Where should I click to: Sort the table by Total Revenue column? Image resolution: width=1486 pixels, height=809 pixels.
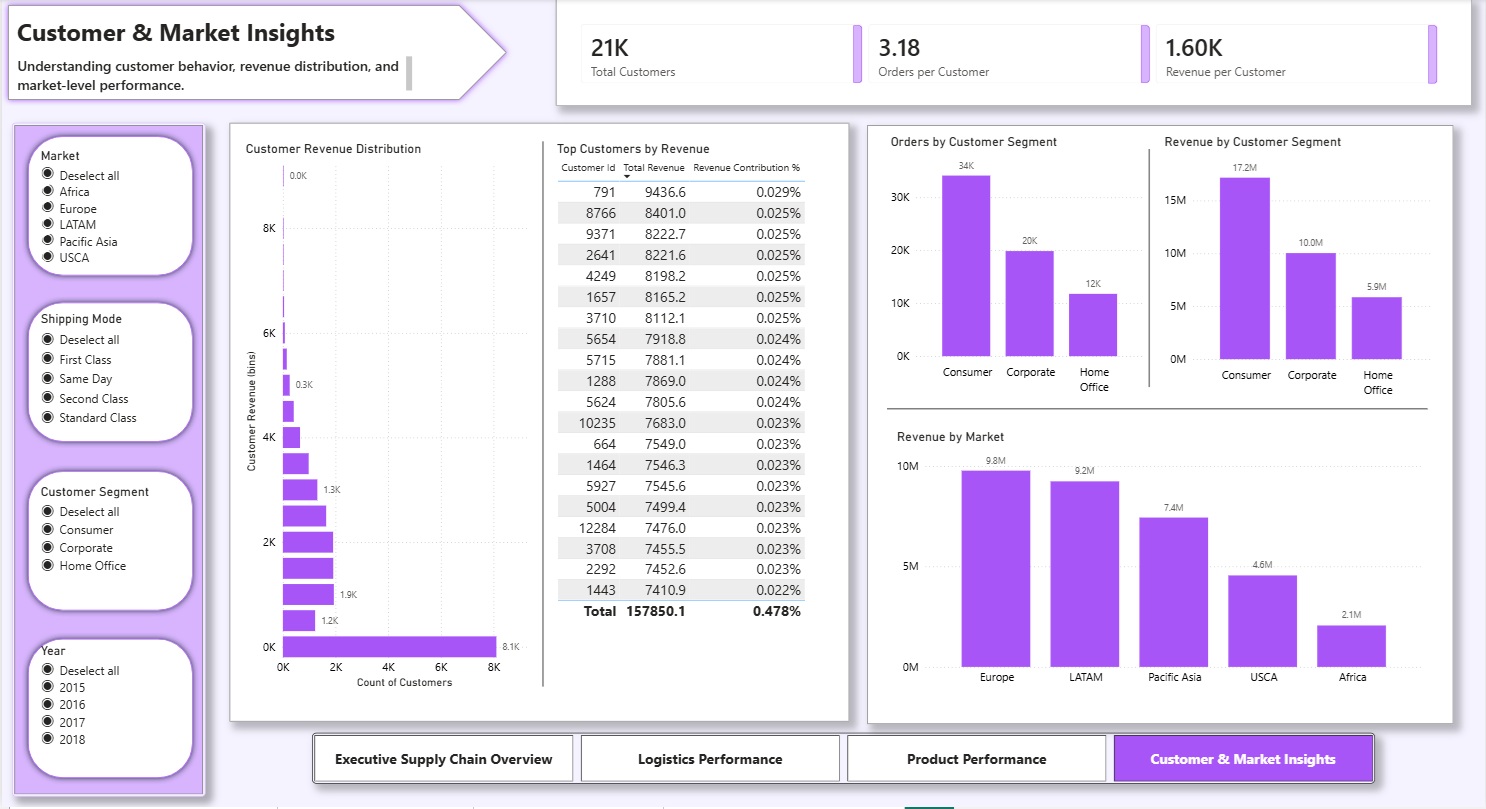tap(652, 167)
